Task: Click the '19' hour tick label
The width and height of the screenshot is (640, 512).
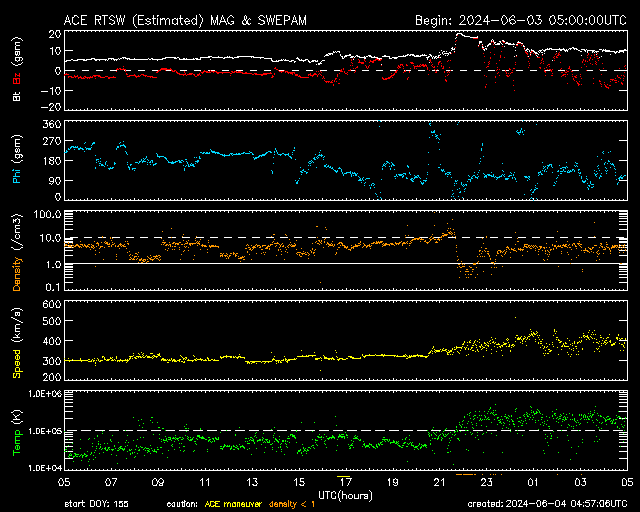Action: click(393, 482)
